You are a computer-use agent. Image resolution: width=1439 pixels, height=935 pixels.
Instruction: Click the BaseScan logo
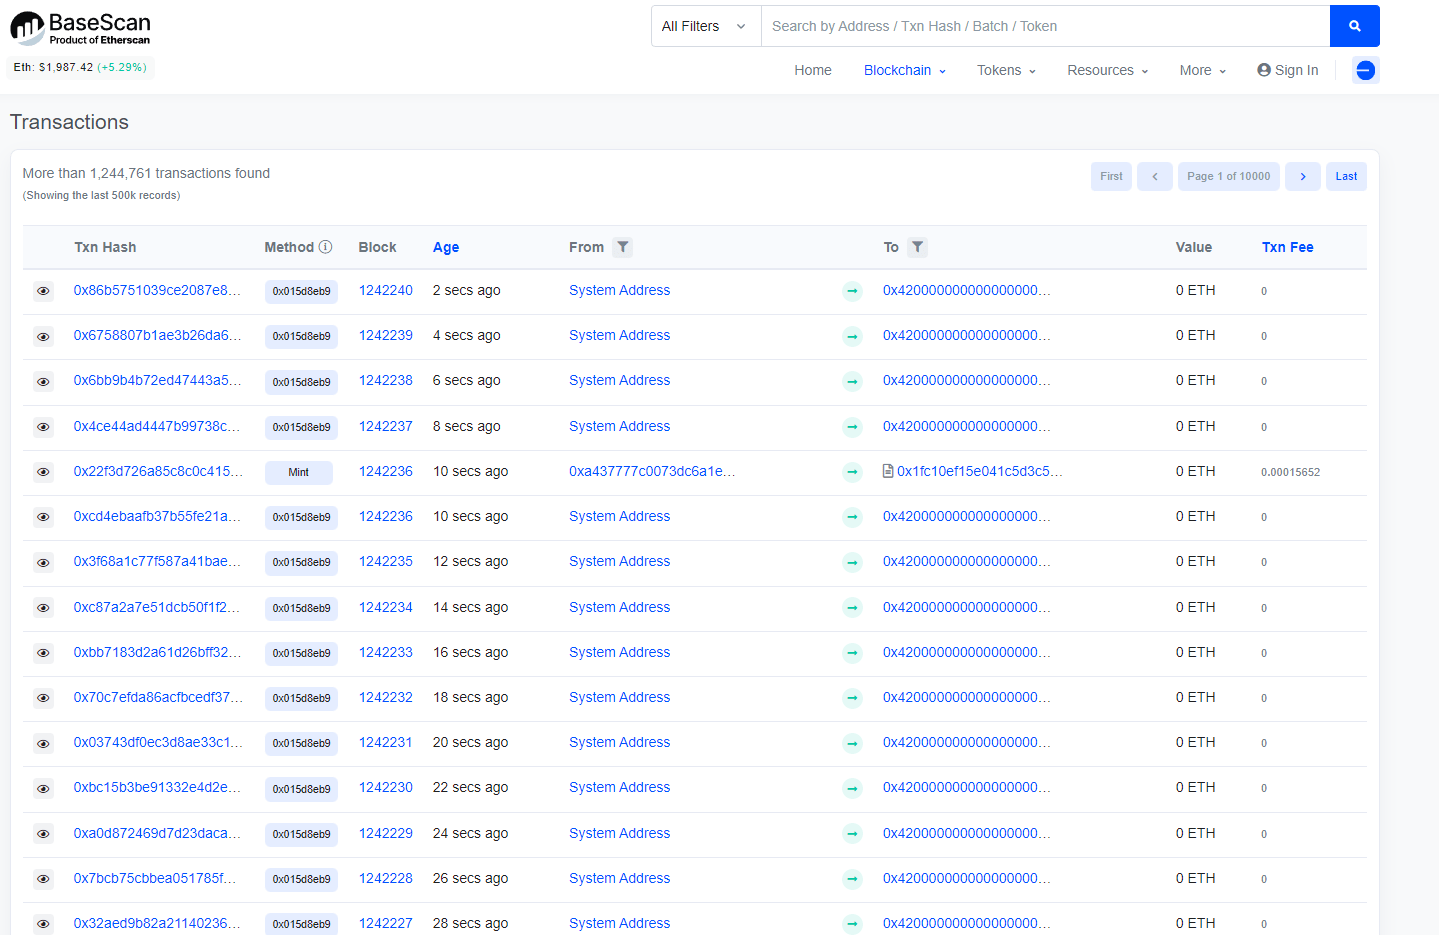(80, 28)
